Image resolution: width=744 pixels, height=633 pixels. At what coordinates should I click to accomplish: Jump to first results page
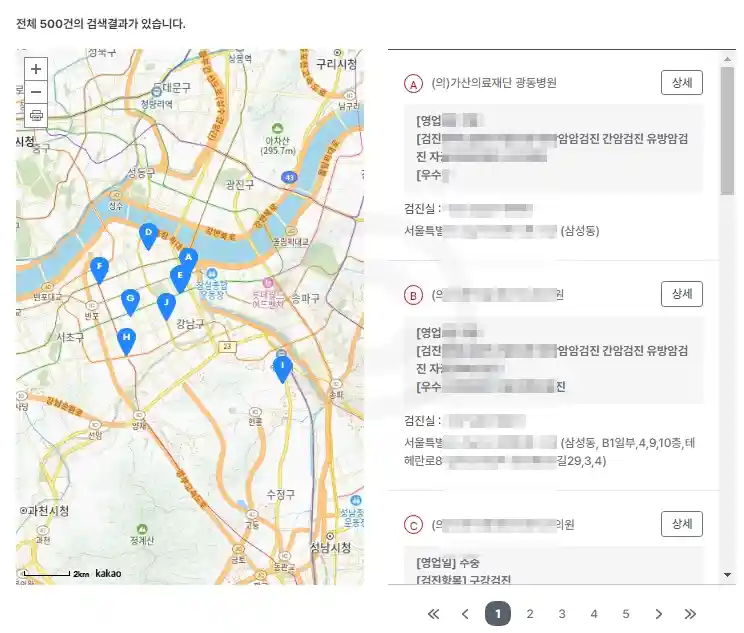click(x=433, y=614)
